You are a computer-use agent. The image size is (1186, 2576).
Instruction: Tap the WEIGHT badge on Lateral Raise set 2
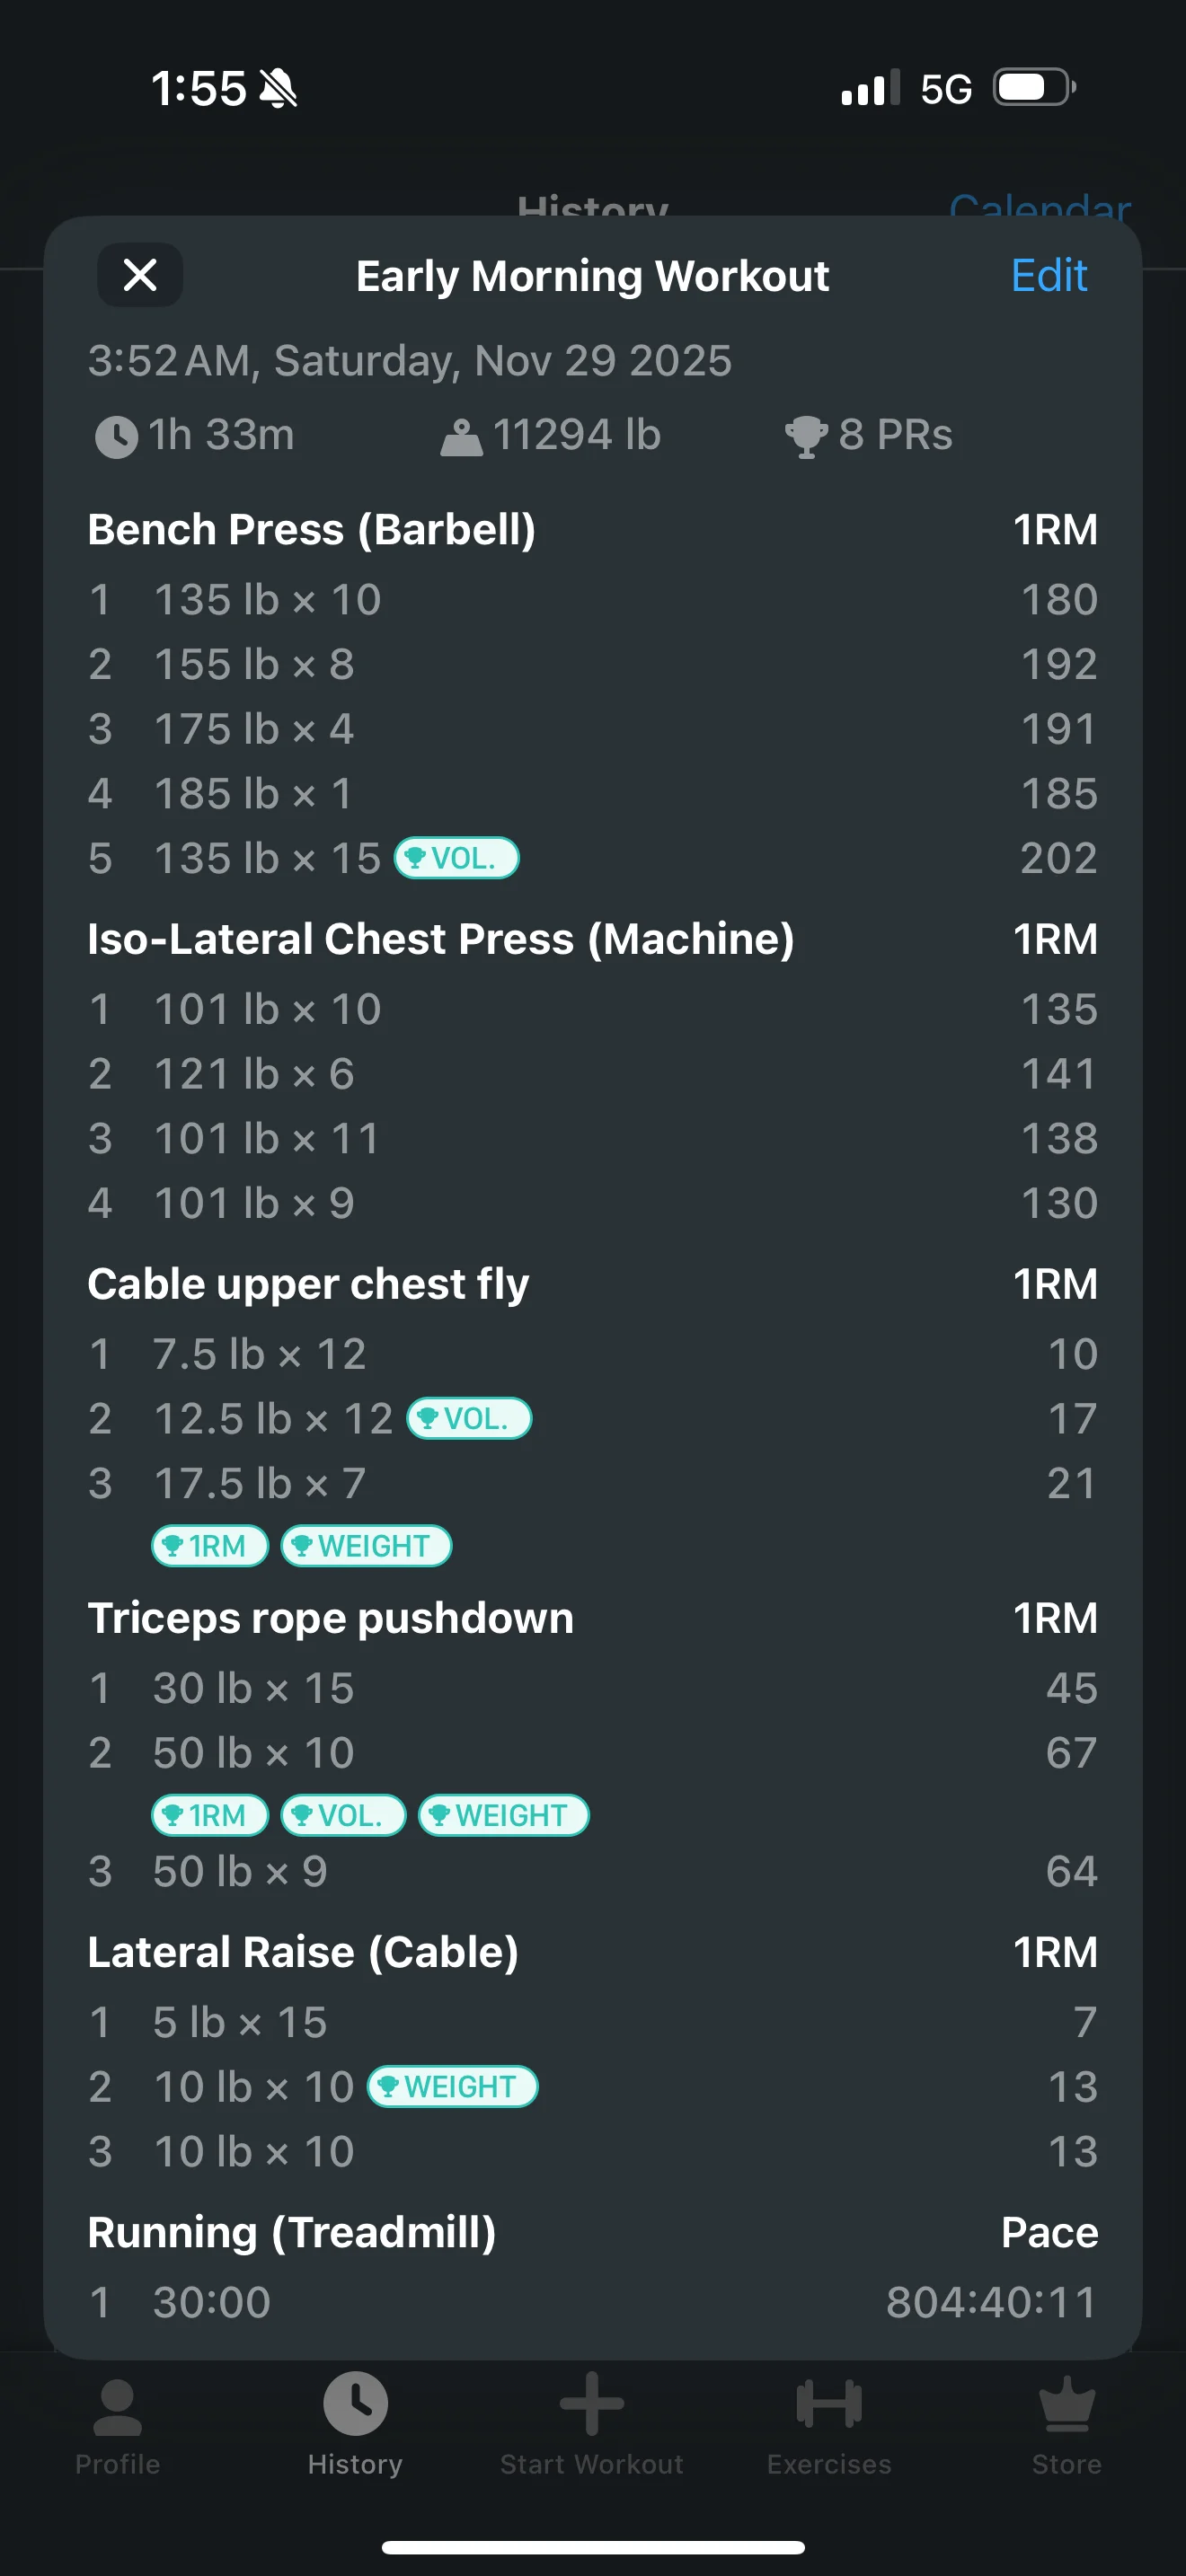point(453,2087)
